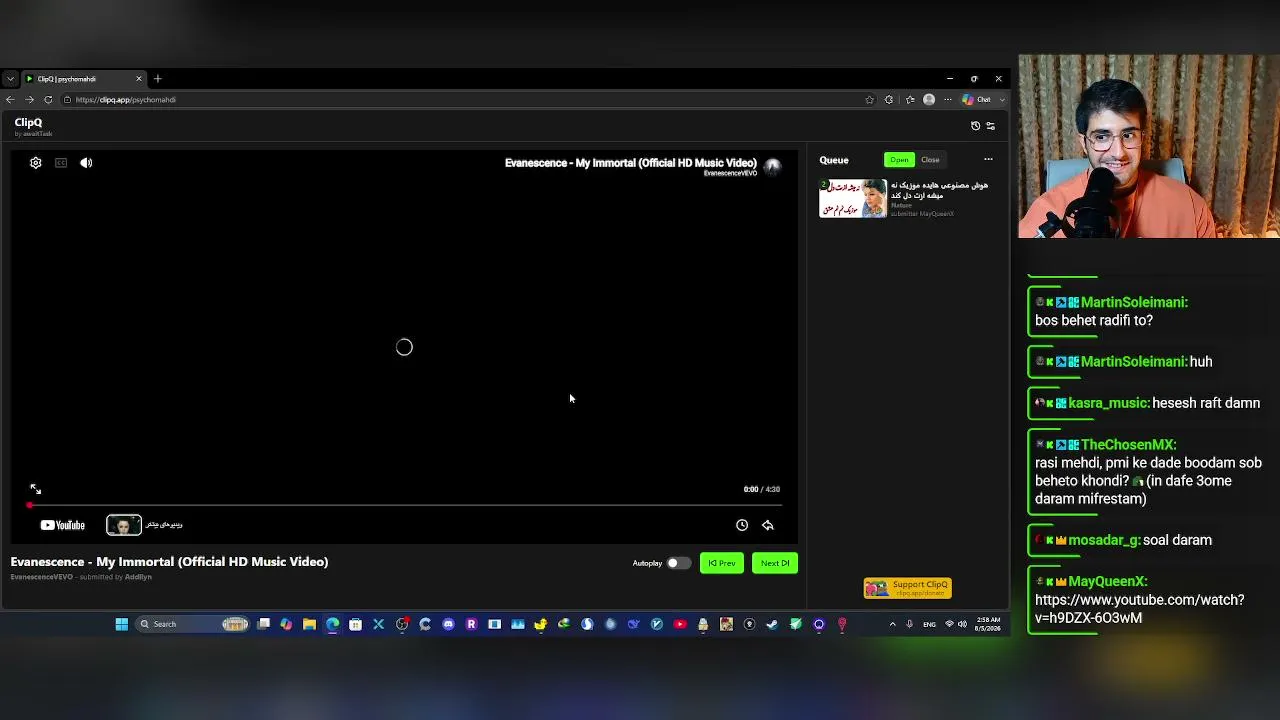
Task: Open Discord from the taskbar
Action: [448, 624]
